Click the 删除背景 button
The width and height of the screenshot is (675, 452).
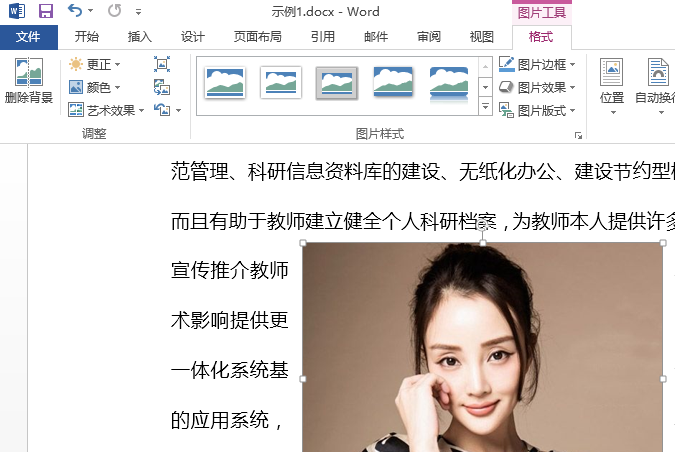tap(29, 81)
